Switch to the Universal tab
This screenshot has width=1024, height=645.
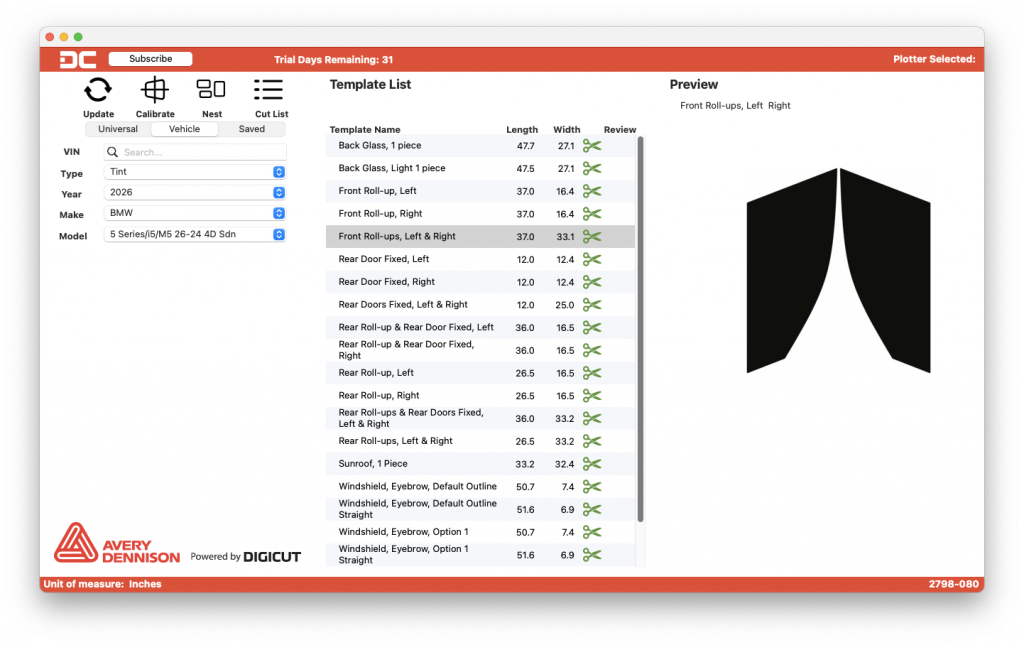point(118,129)
